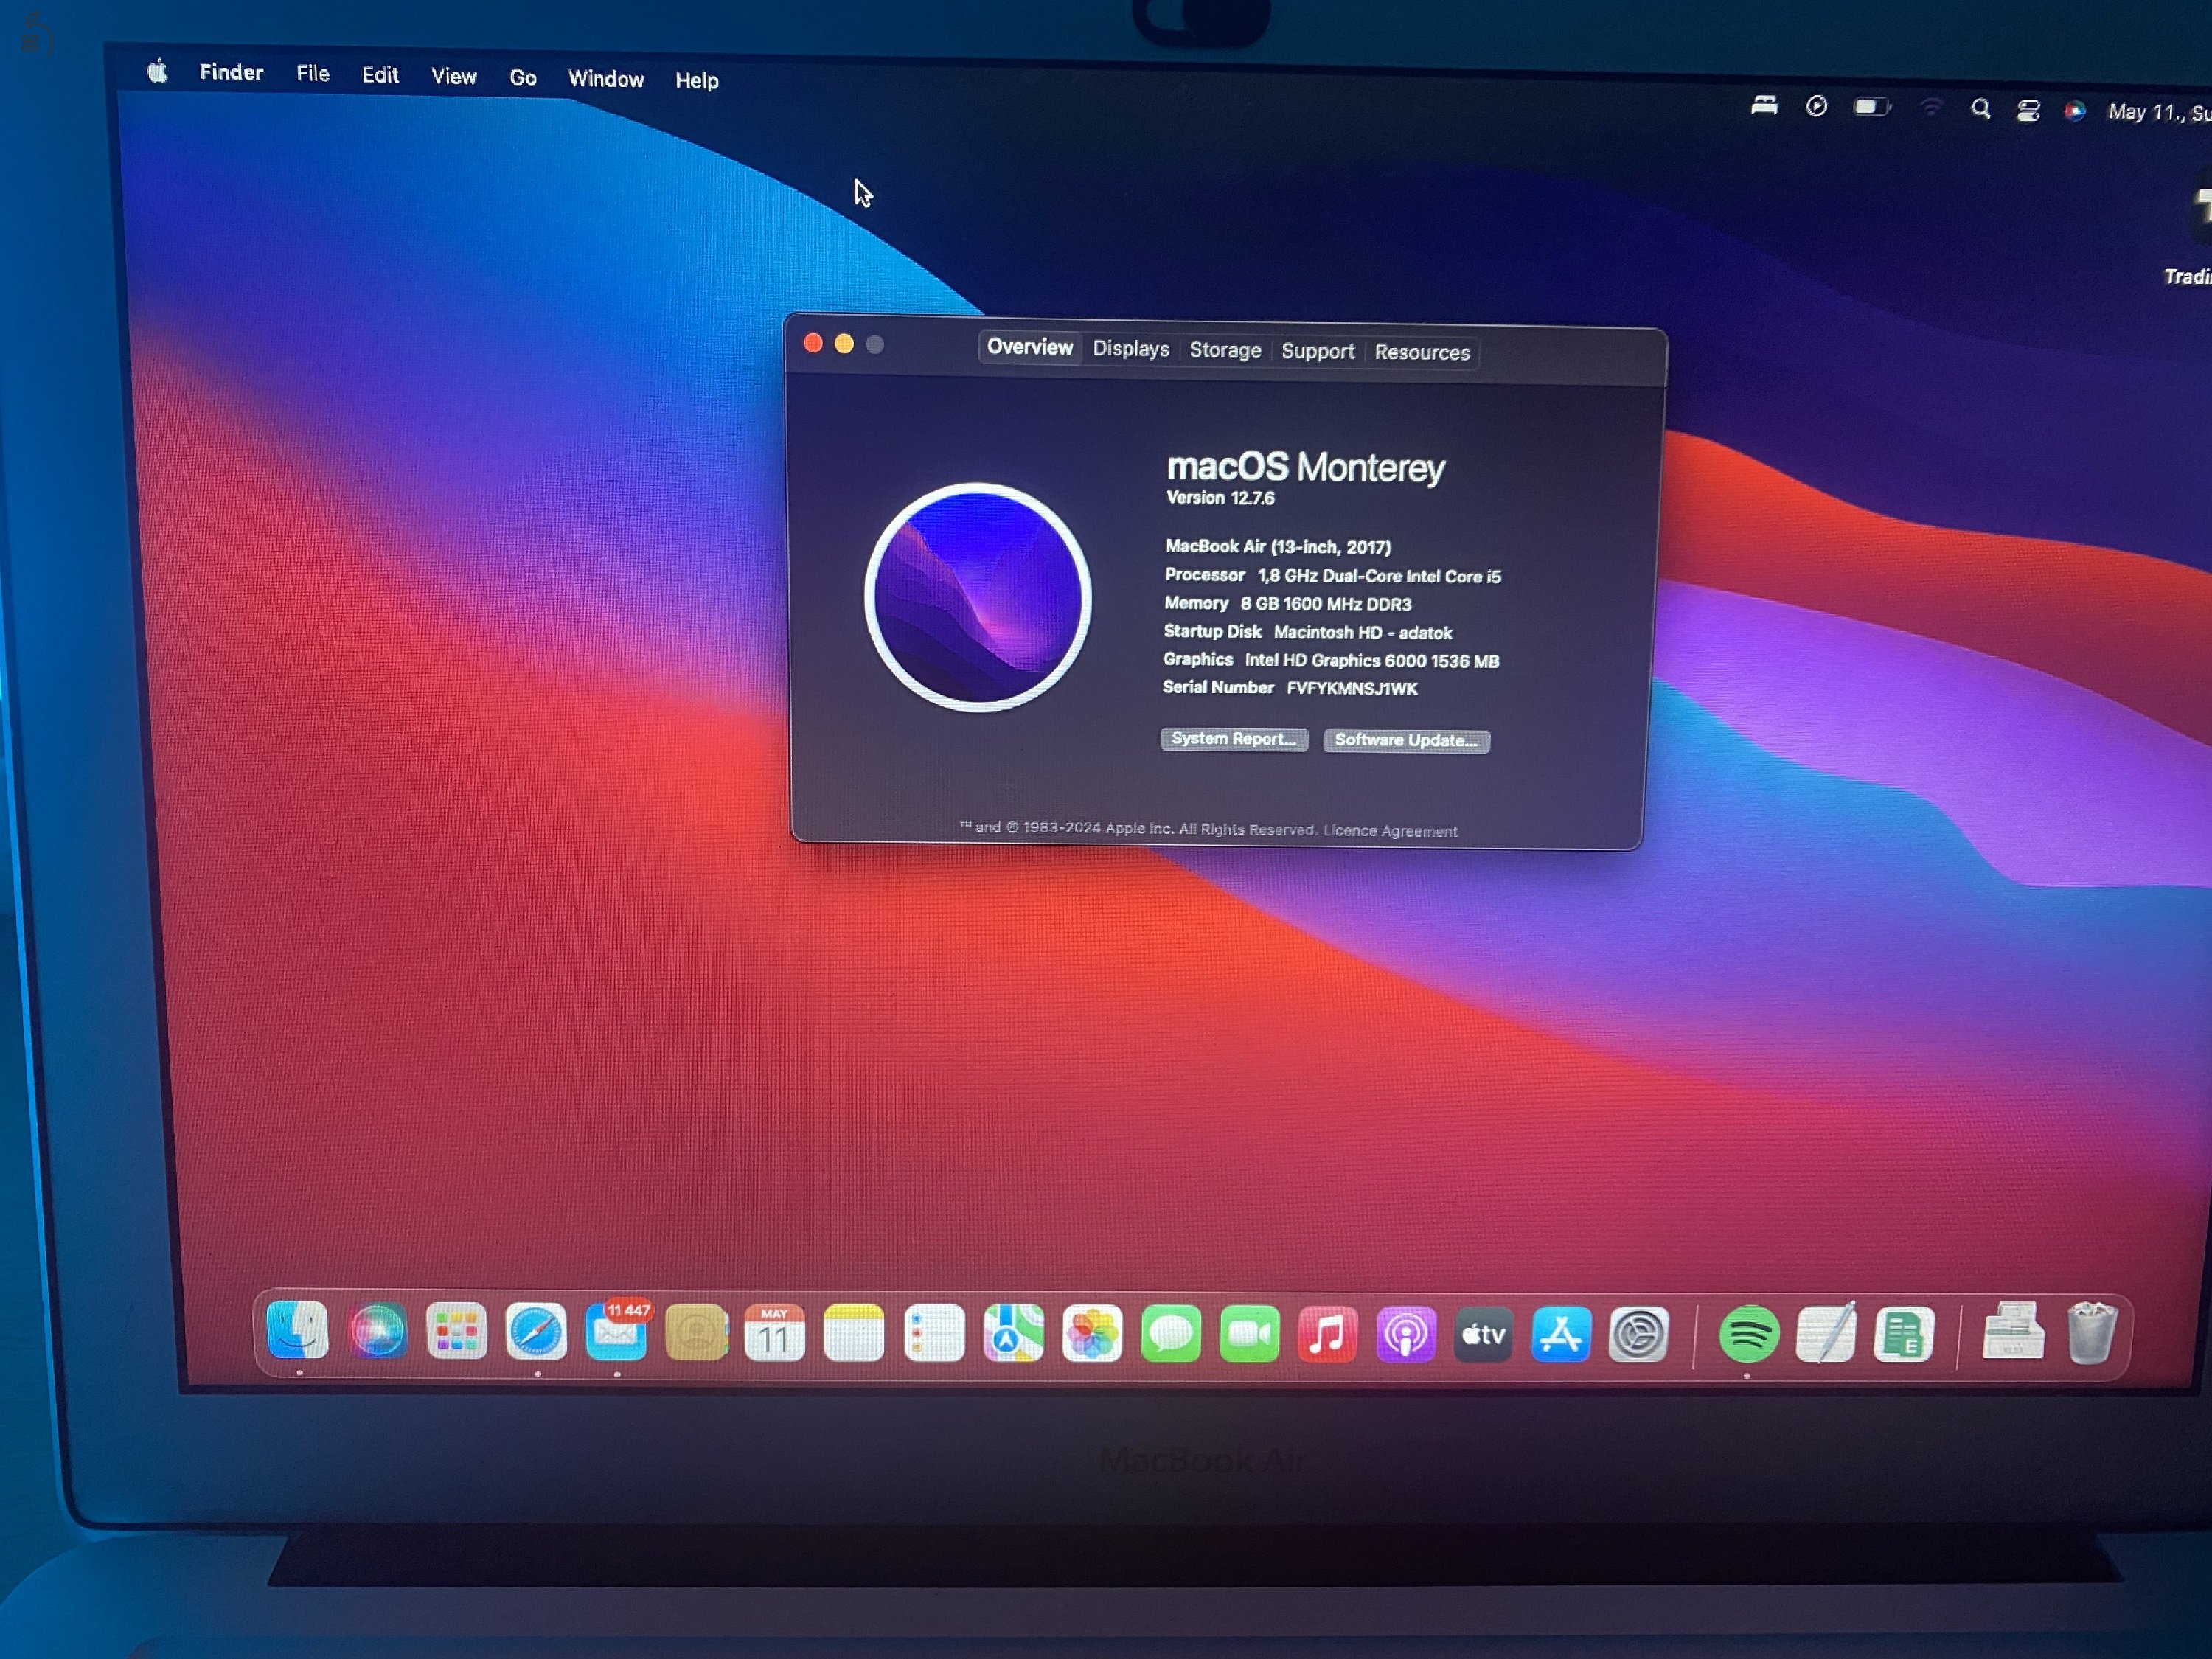Screen dimensions: 2212x1659
Task: Switch to the Support tab
Action: point(1318,351)
